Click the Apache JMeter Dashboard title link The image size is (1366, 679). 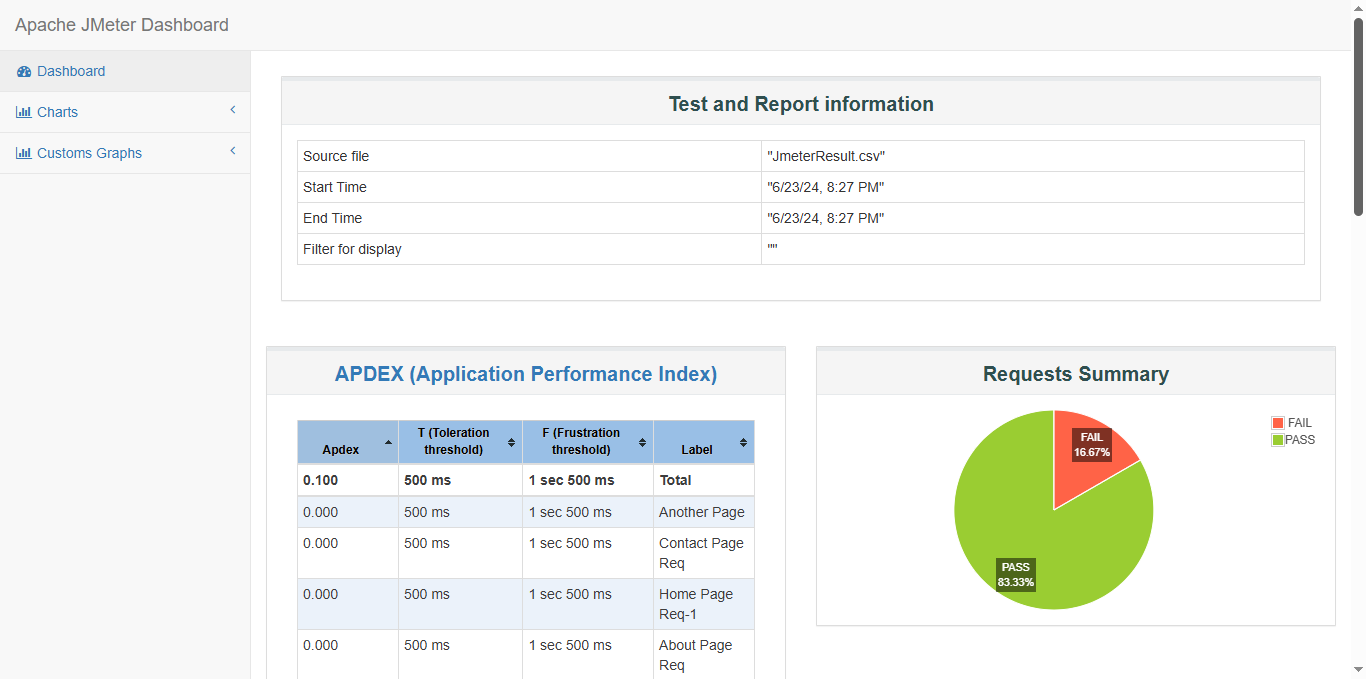122,25
